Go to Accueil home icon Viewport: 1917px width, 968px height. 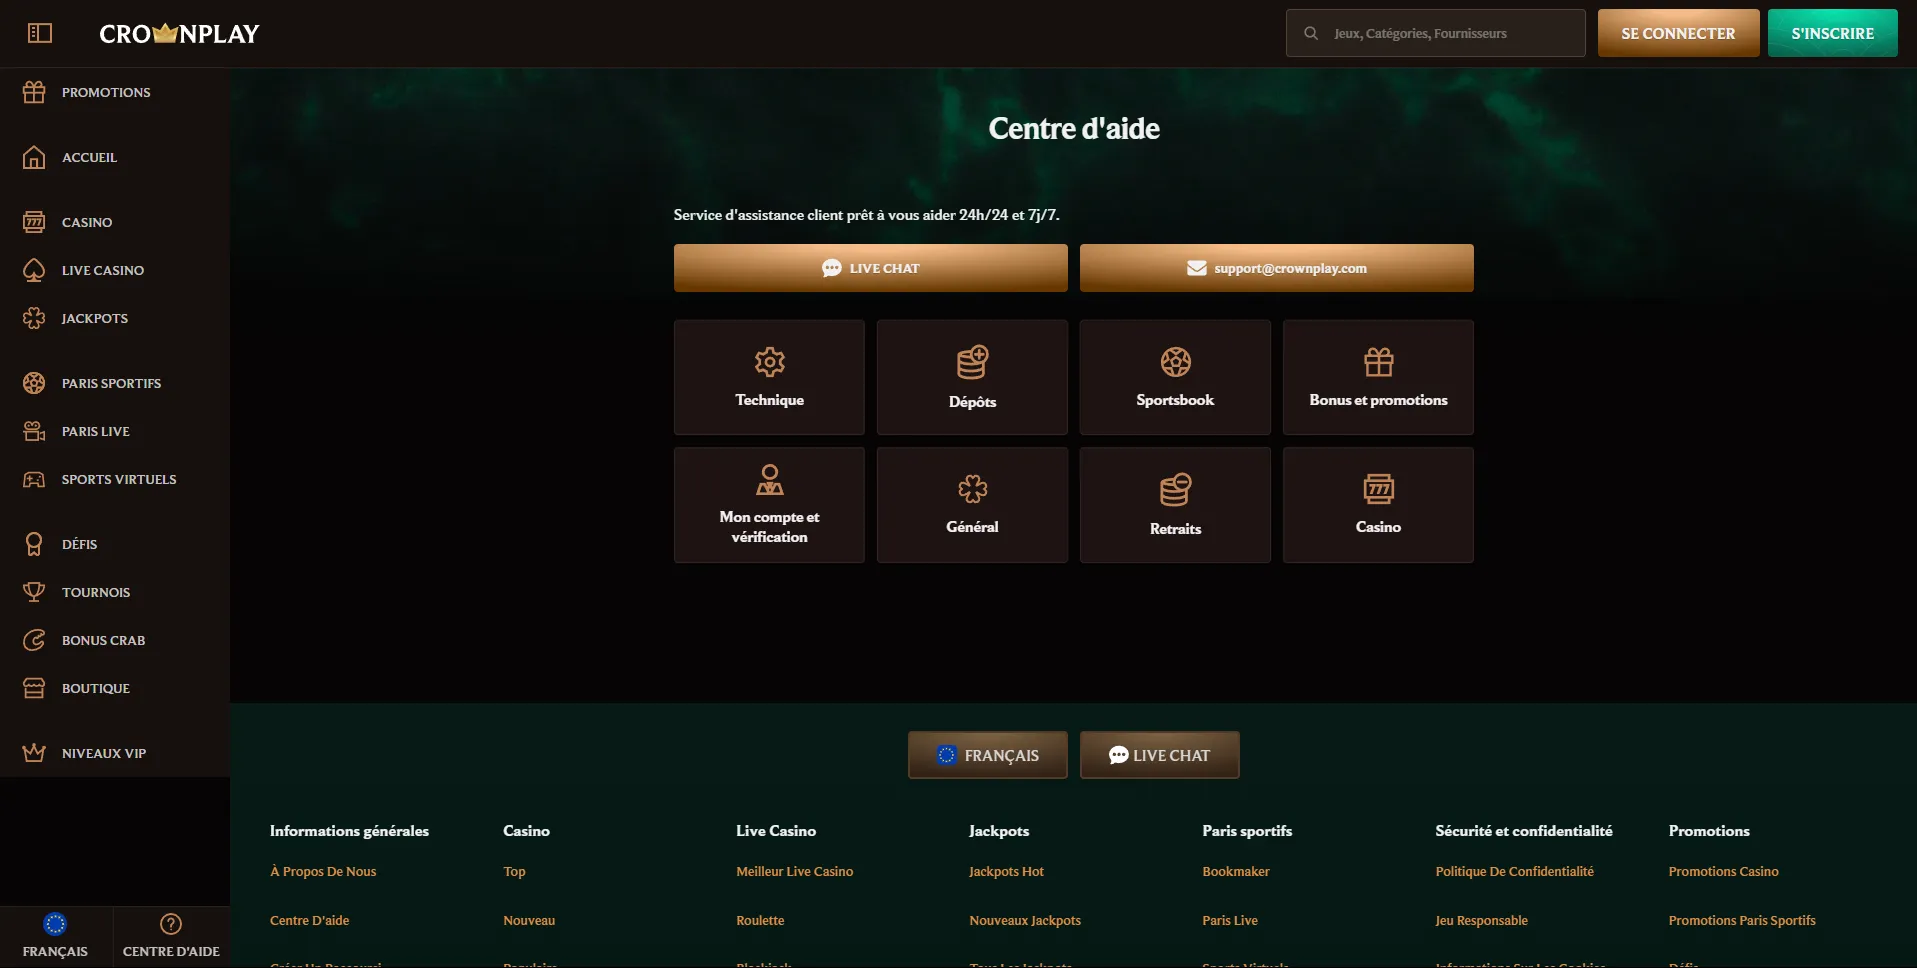[x=34, y=157]
